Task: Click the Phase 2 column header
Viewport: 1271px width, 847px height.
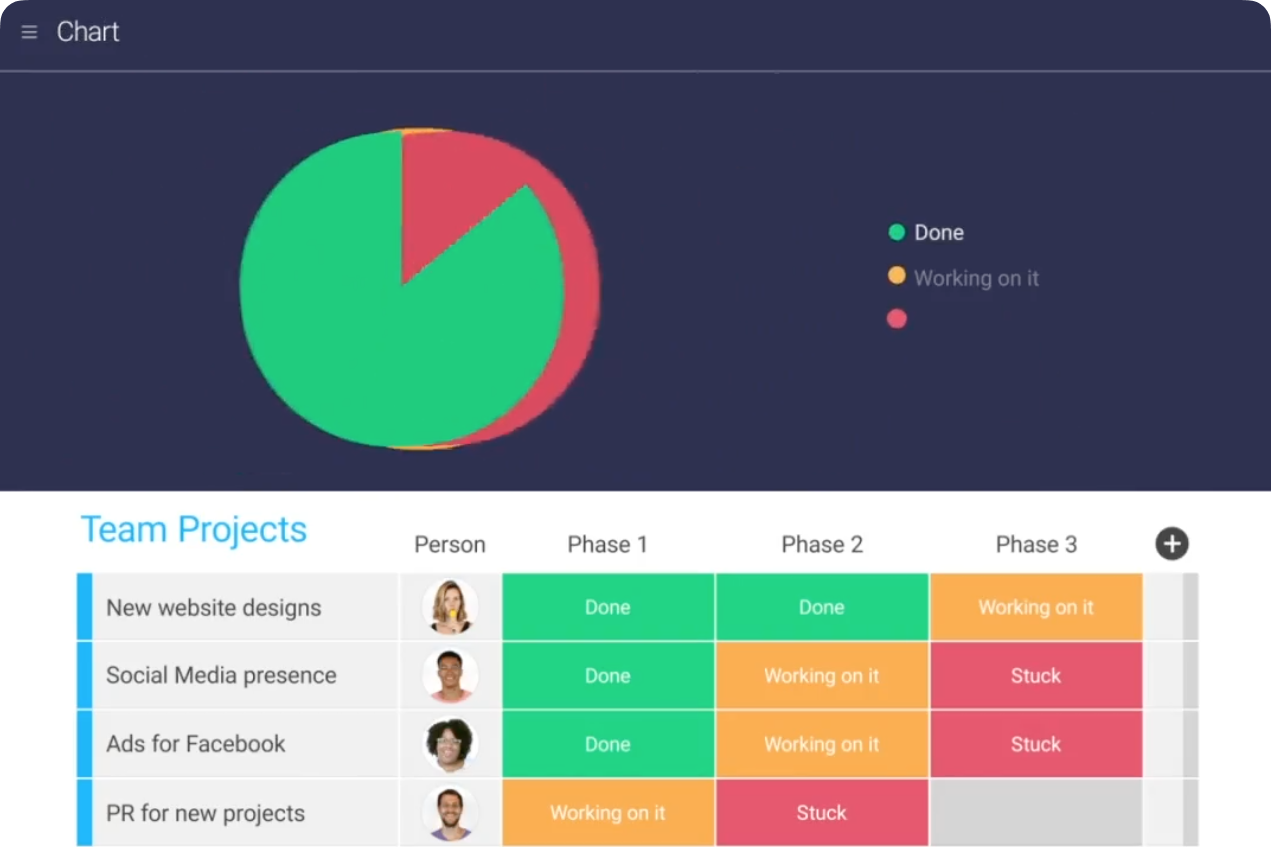Action: coord(821,544)
